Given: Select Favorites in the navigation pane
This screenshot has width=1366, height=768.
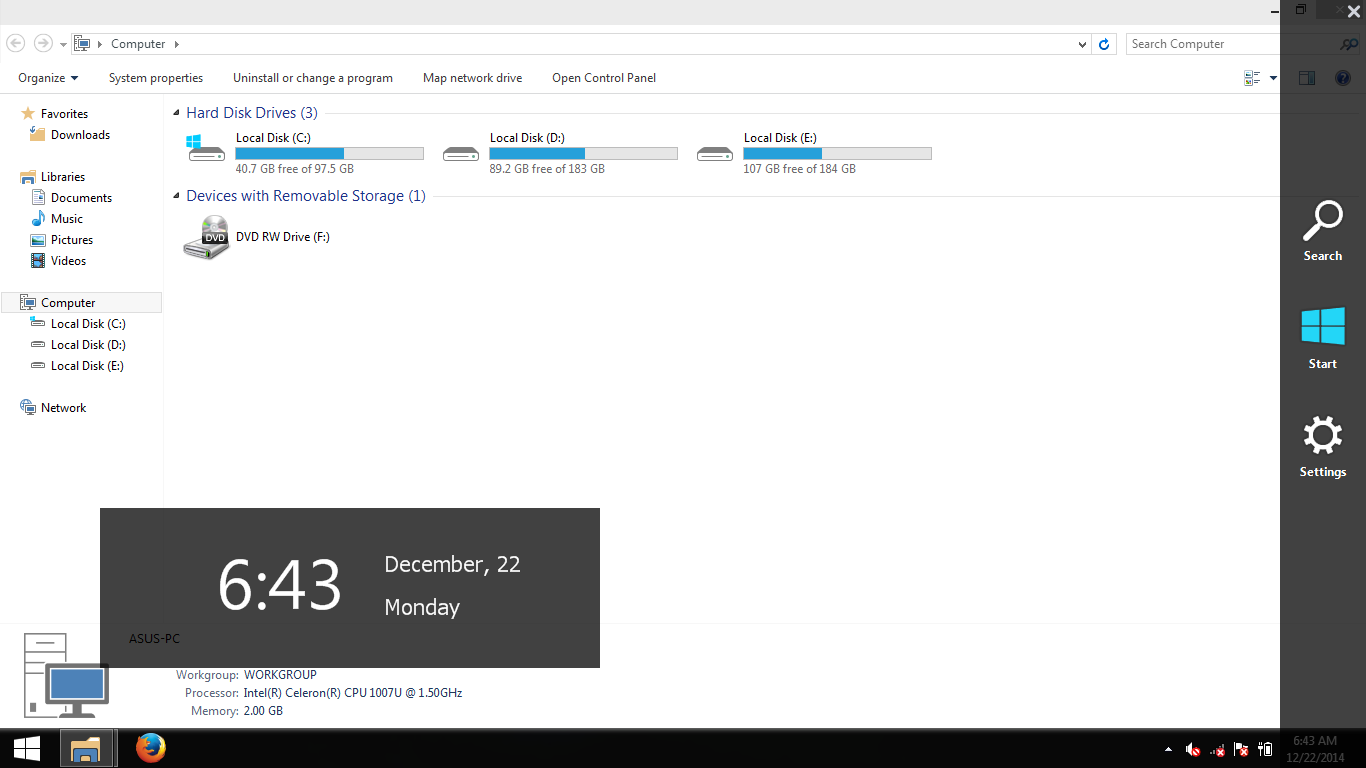Looking at the screenshot, I should pyautogui.click(x=64, y=114).
